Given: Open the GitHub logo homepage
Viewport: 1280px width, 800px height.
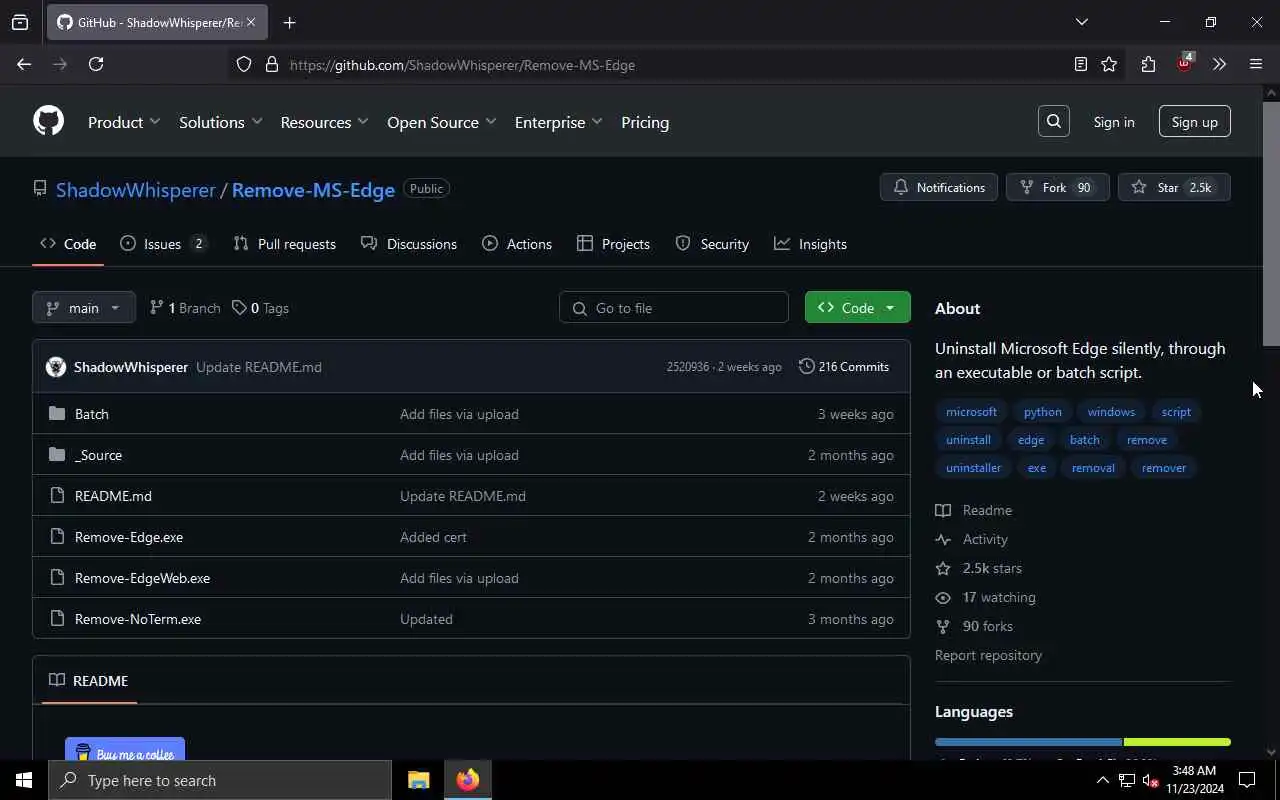Looking at the screenshot, I should click(48, 121).
